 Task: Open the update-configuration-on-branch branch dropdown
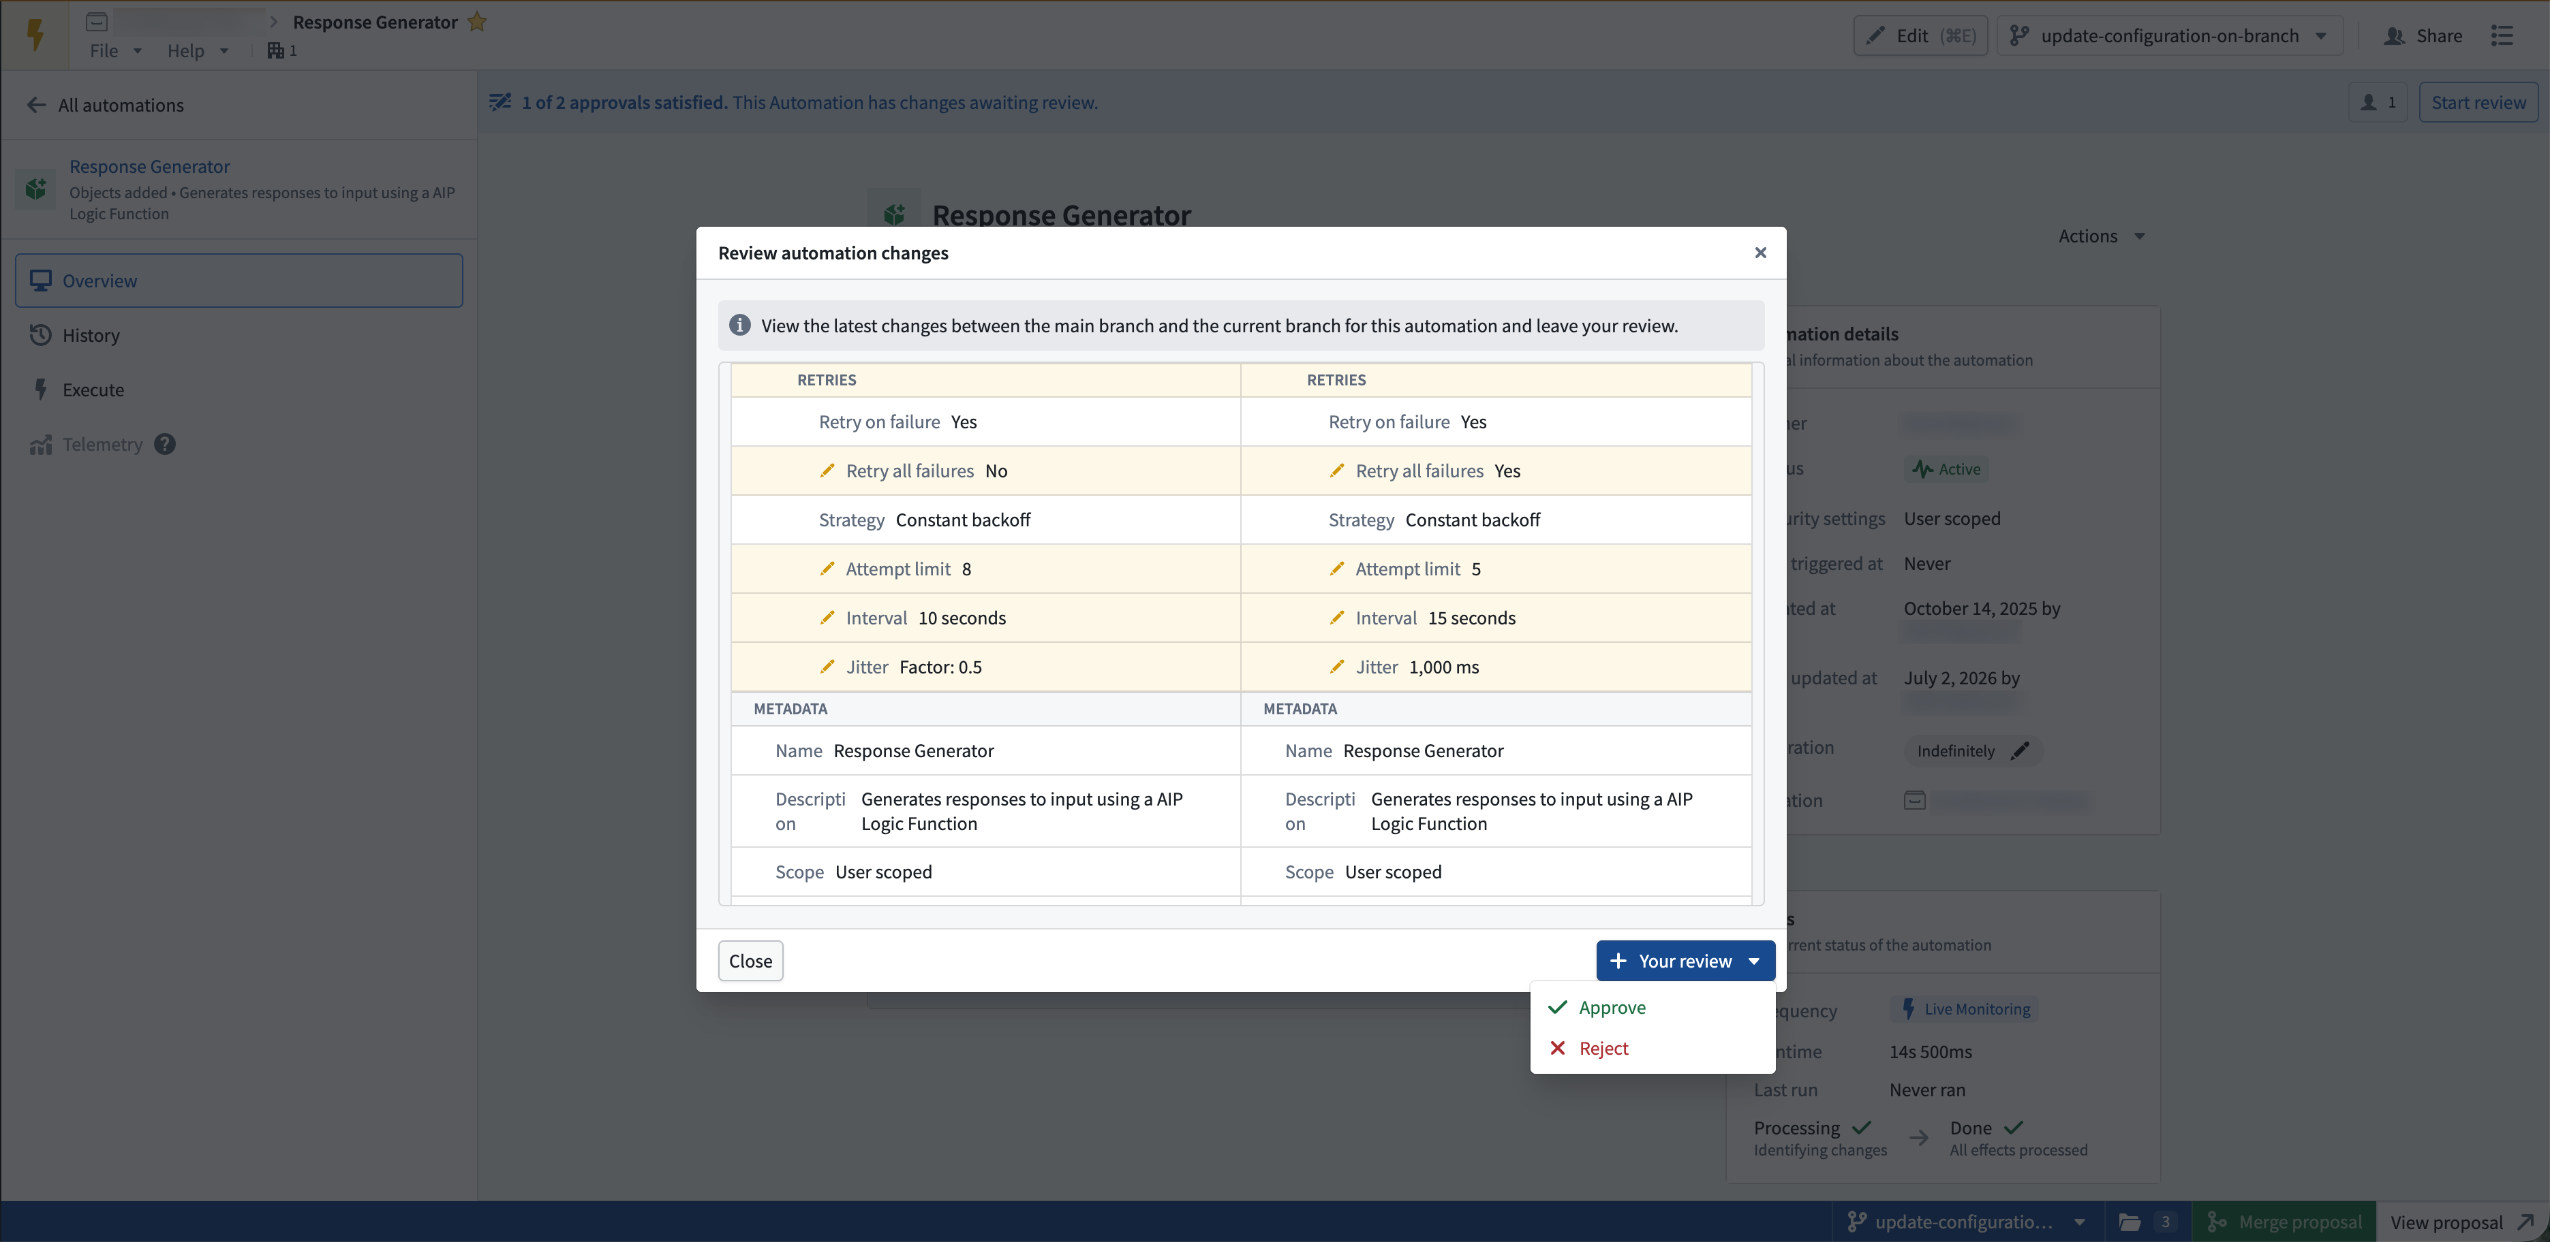2169,35
